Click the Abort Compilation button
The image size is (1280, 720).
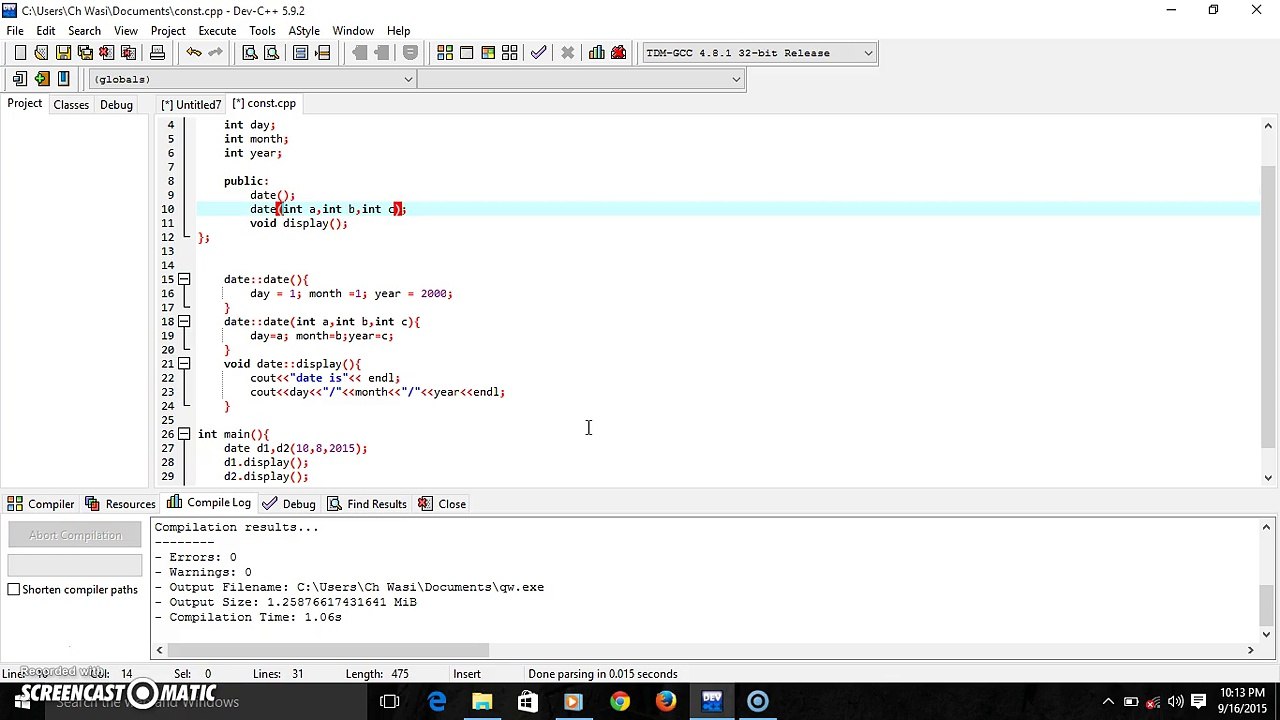(x=75, y=536)
